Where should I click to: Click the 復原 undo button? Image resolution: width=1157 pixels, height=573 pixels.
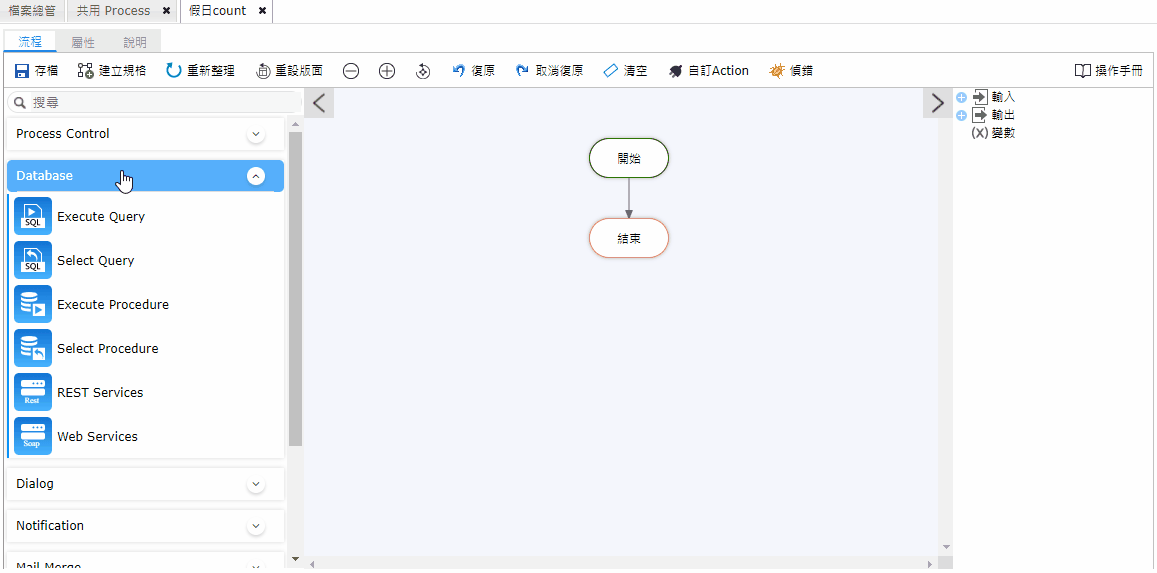click(473, 71)
